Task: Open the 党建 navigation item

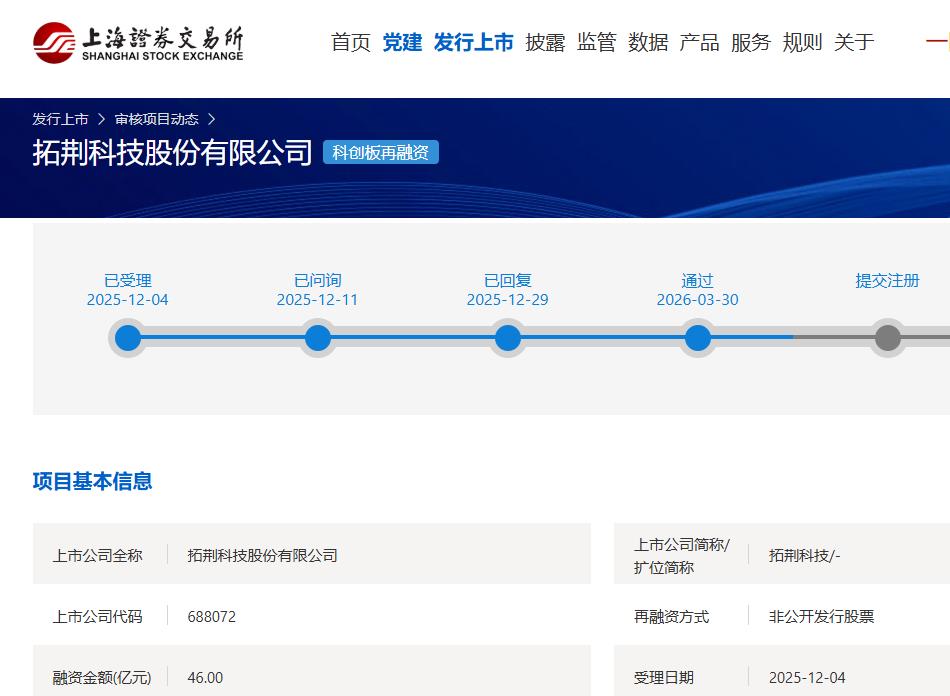Action: (x=402, y=42)
